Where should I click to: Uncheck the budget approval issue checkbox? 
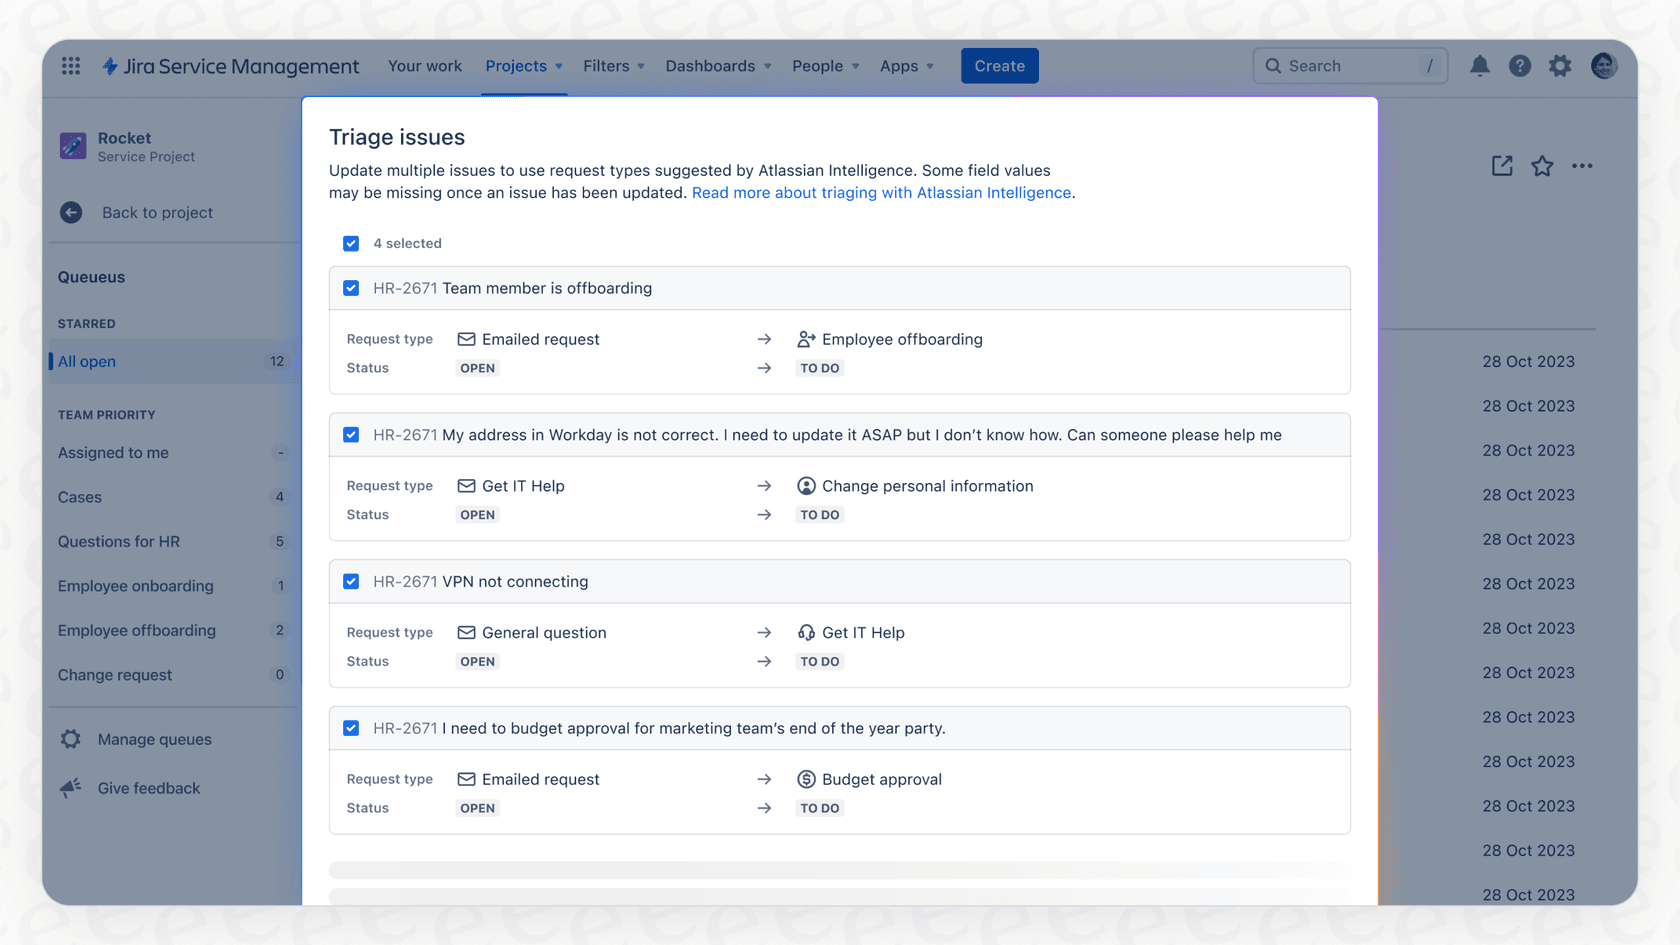[x=351, y=728]
